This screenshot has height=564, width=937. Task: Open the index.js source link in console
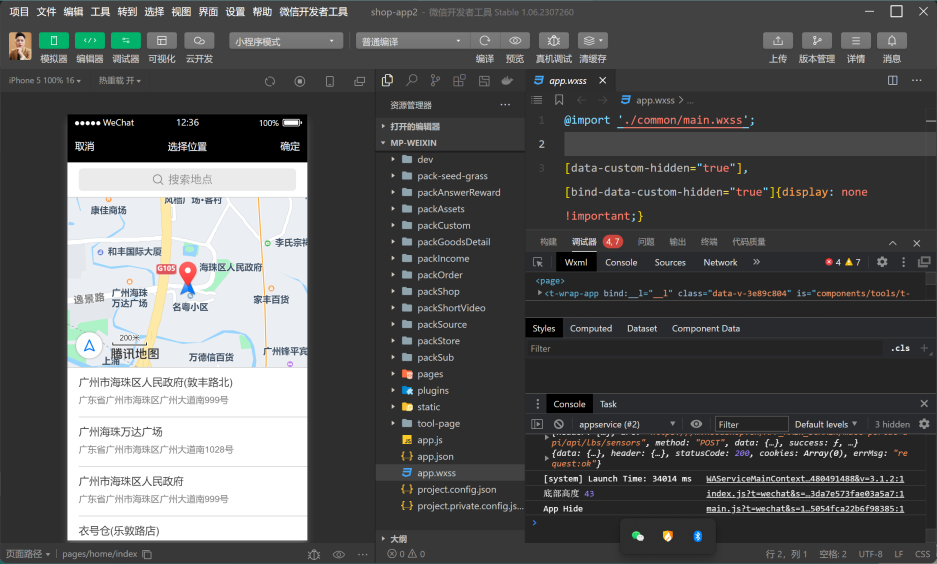pos(805,494)
